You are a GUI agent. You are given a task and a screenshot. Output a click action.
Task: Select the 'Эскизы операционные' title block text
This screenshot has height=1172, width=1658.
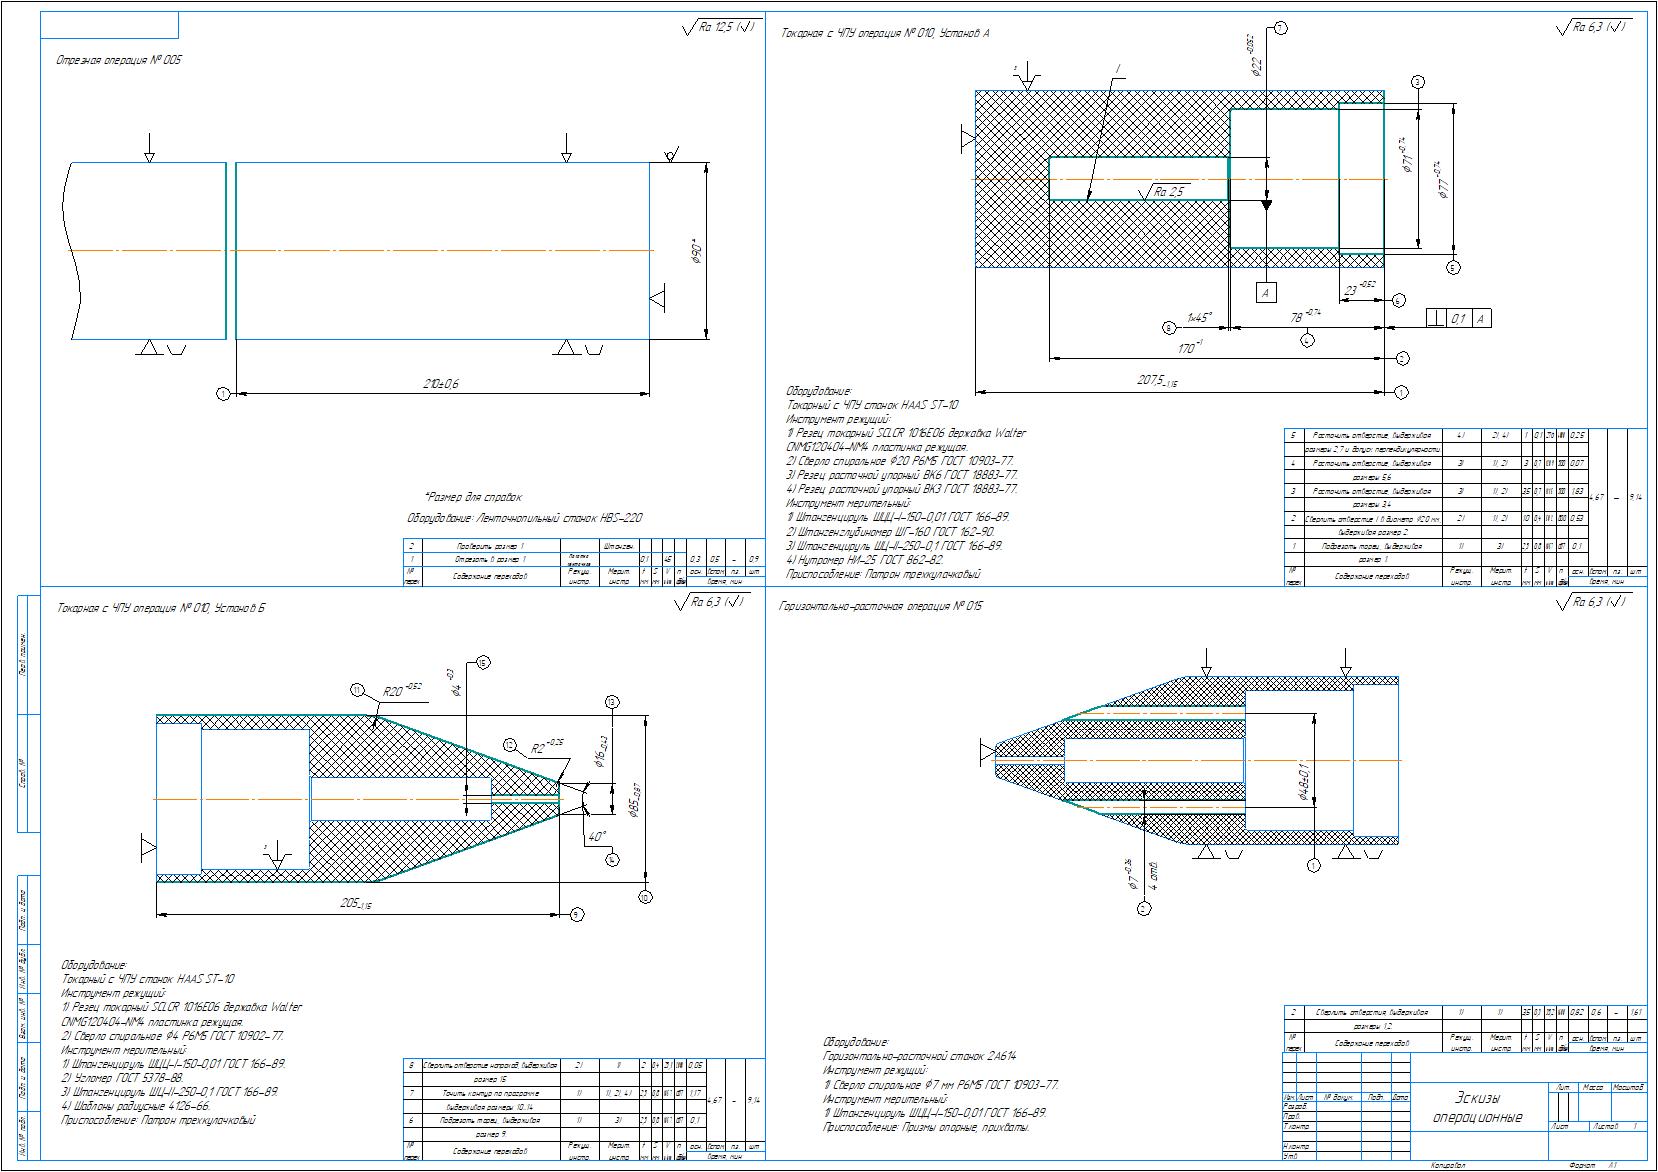[1476, 1107]
